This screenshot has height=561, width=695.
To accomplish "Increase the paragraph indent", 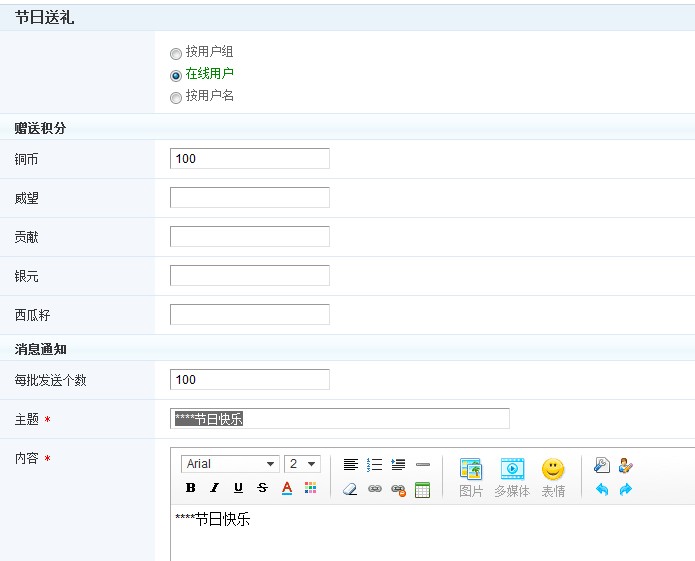I will pyautogui.click(x=398, y=464).
